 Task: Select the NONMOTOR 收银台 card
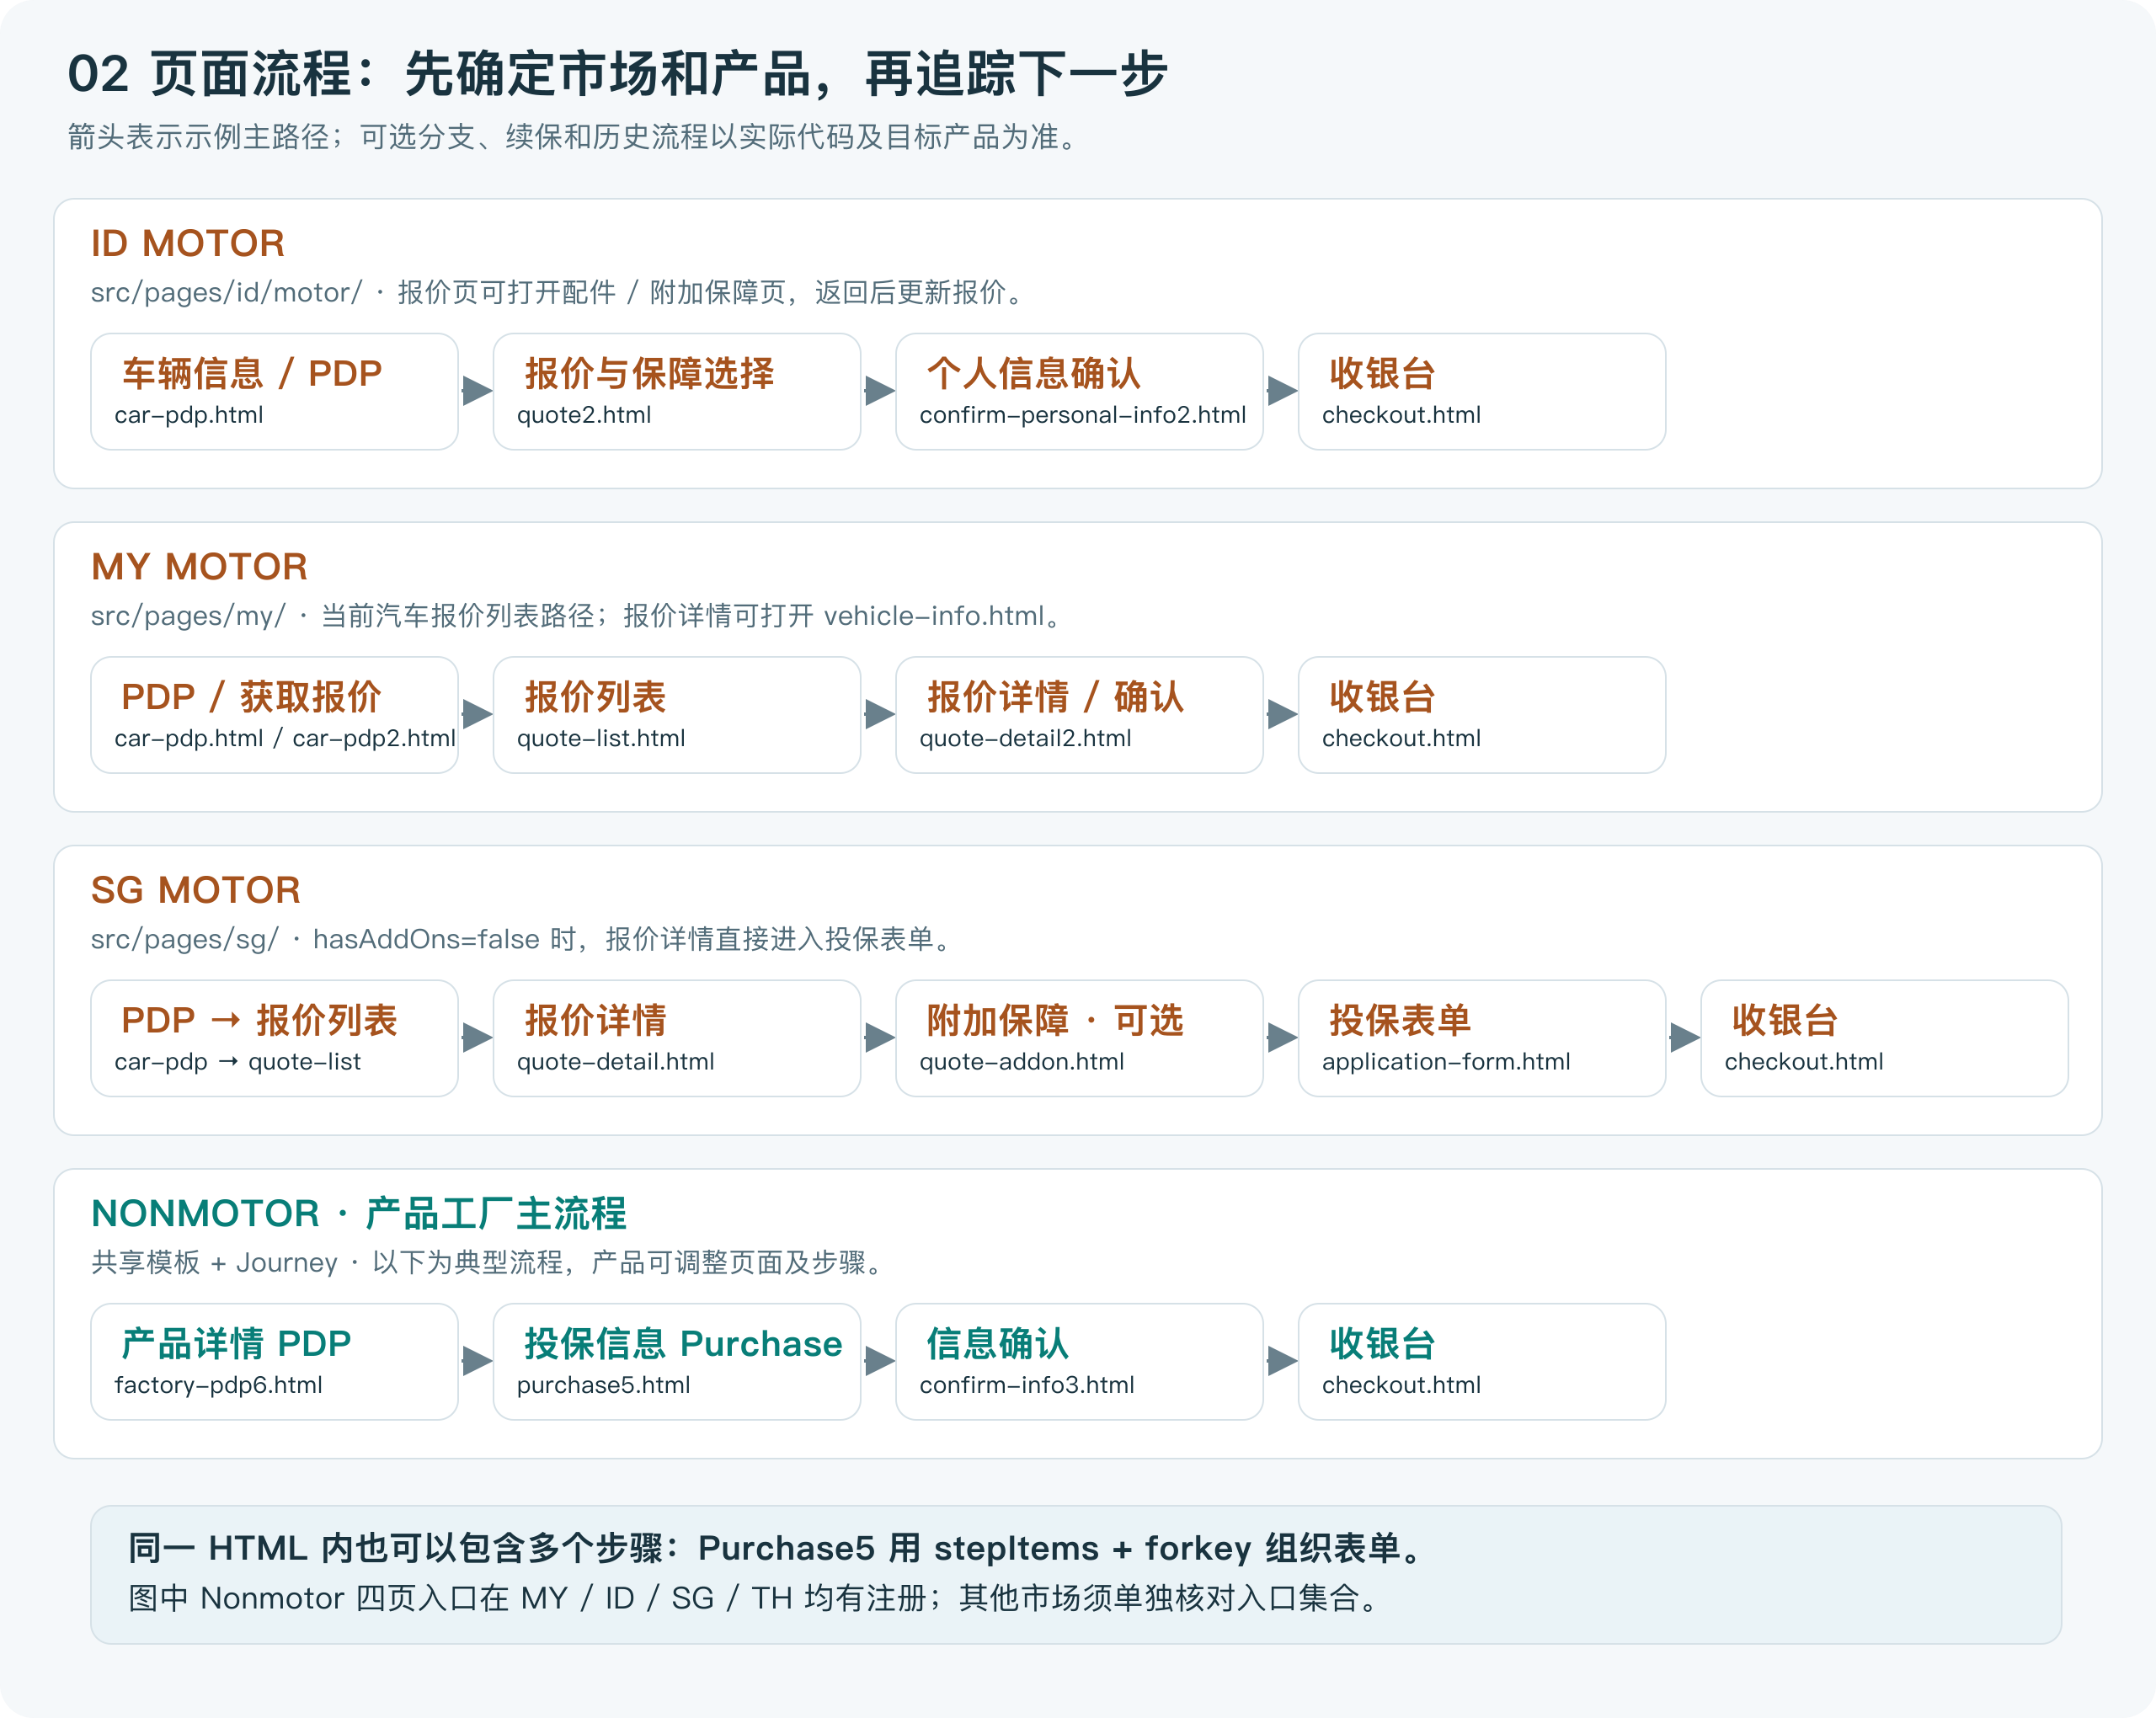[x=1482, y=1361]
